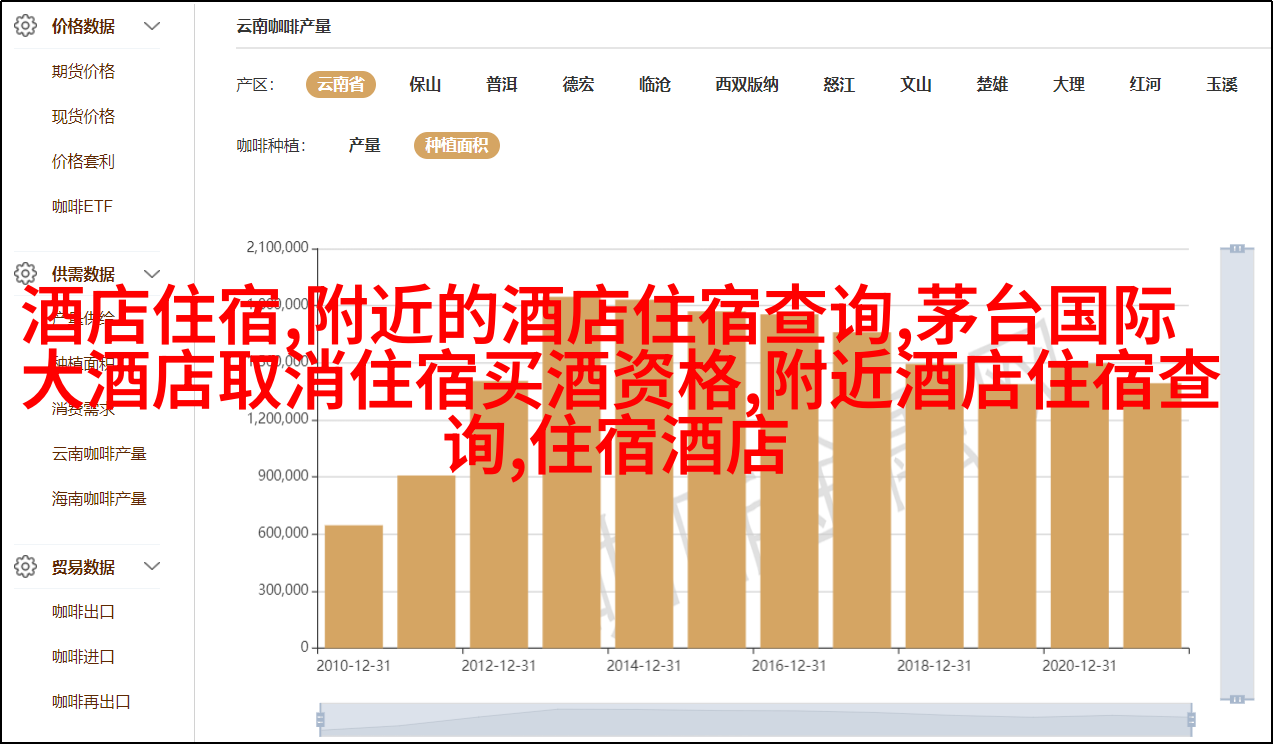
Task: Pick the 西双版纳 region
Action: pos(747,85)
